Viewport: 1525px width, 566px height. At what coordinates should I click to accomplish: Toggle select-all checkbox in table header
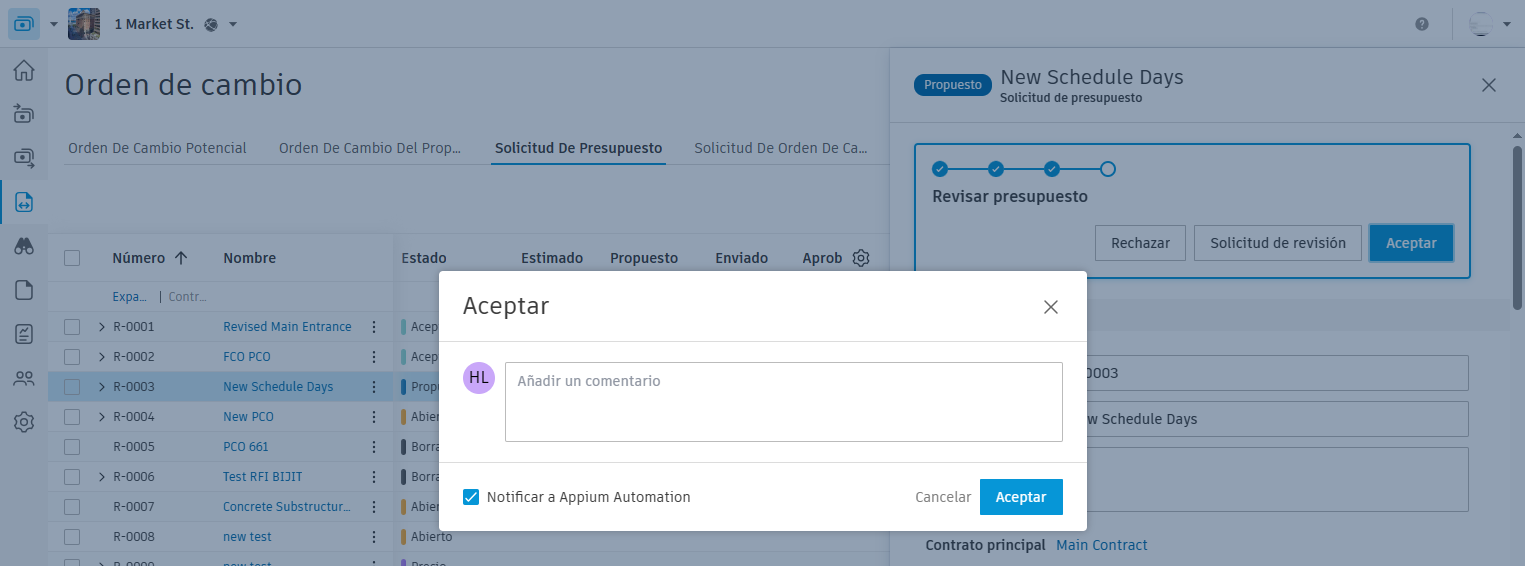[72, 258]
